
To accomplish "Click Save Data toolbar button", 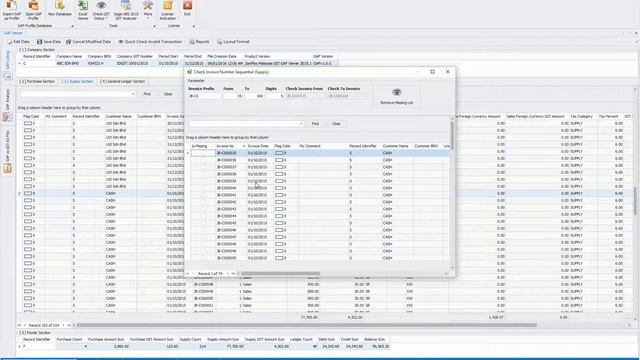I will (49, 42).
